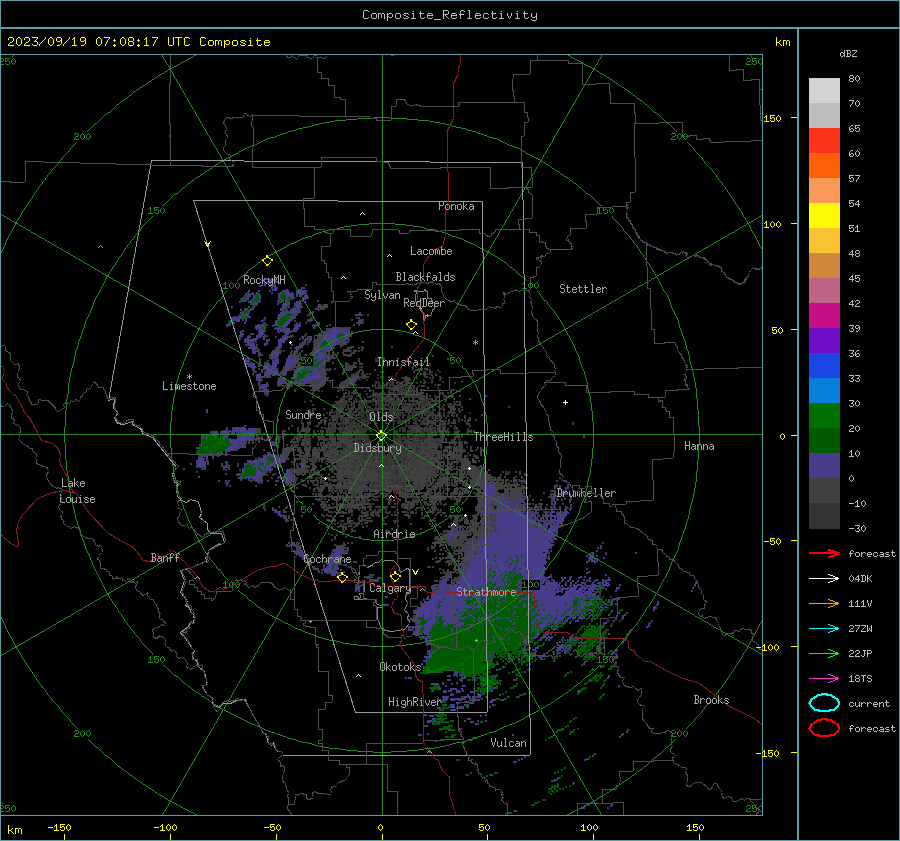Click the 80 dBZ scale value
This screenshot has height=841, width=900.
click(854, 79)
